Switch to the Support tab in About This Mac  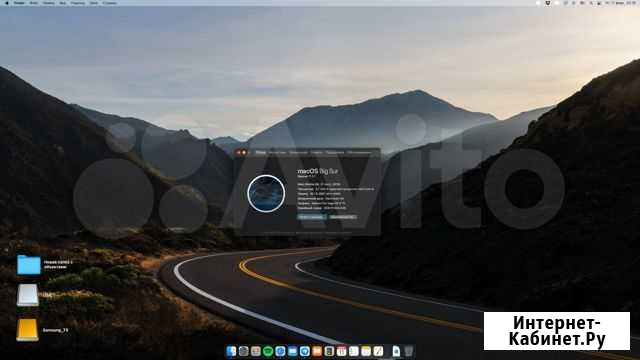point(334,153)
